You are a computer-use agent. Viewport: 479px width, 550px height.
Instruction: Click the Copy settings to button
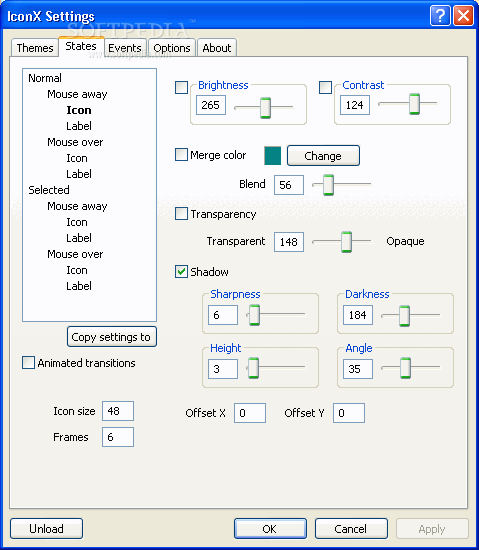point(112,337)
